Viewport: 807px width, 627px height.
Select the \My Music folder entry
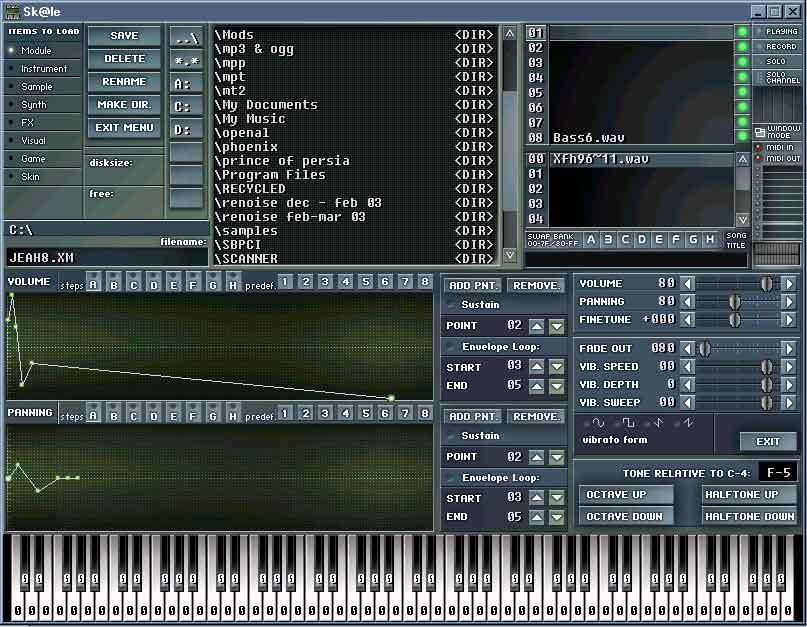251,119
